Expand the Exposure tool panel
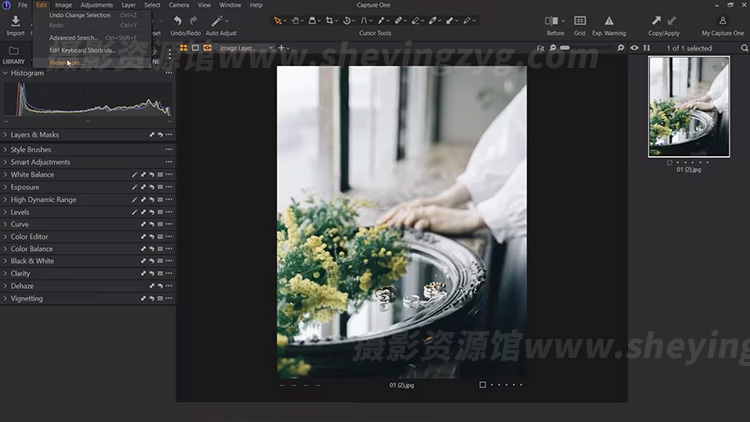The width and height of the screenshot is (750, 422). (x=25, y=187)
